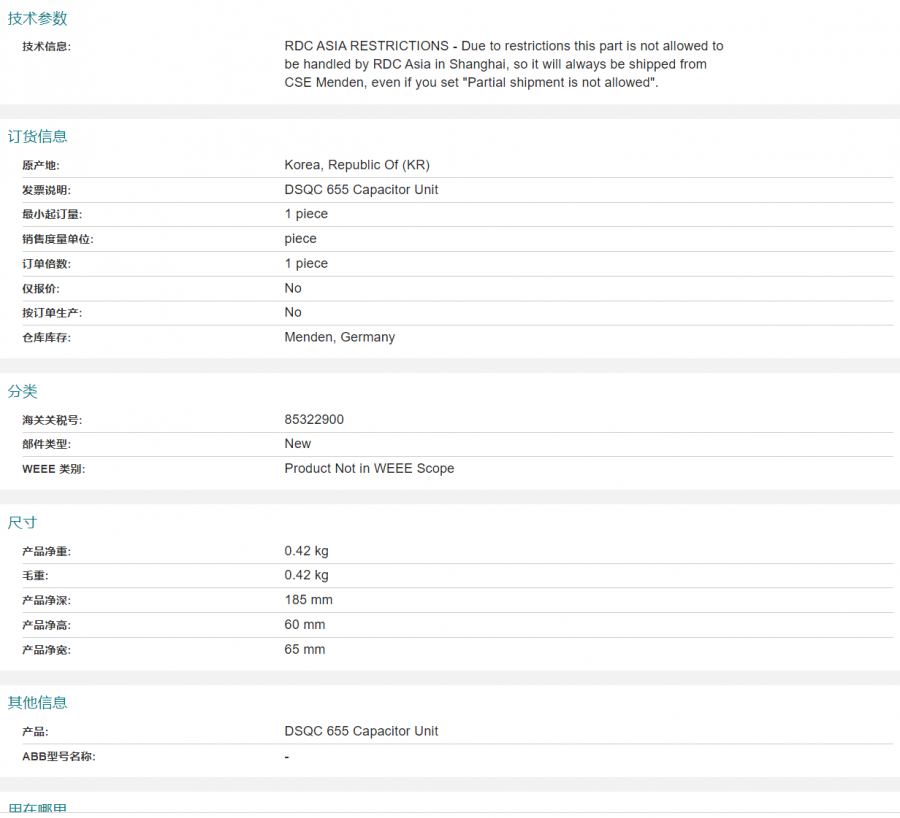Select the 销售度量单位 label
The image size is (900, 818).
[x=58, y=239]
